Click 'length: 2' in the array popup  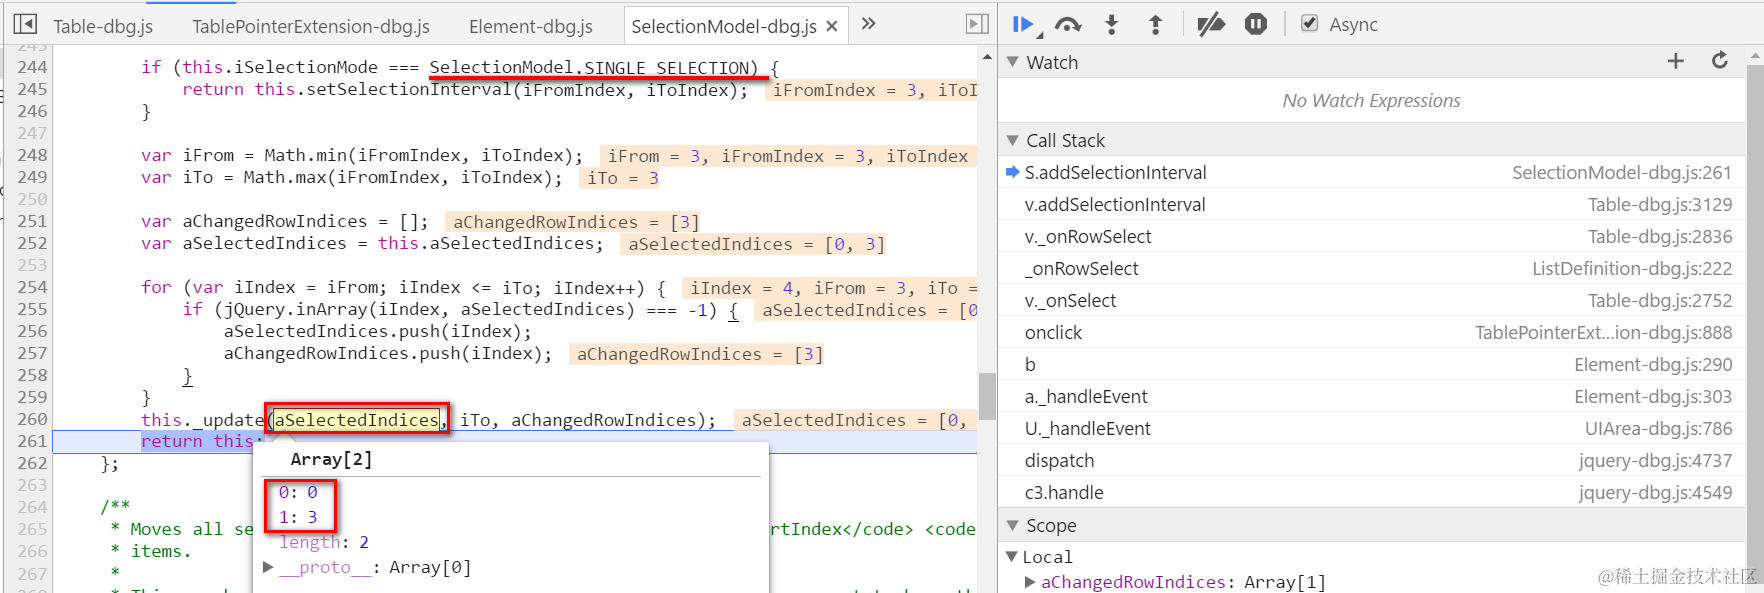coord(324,542)
